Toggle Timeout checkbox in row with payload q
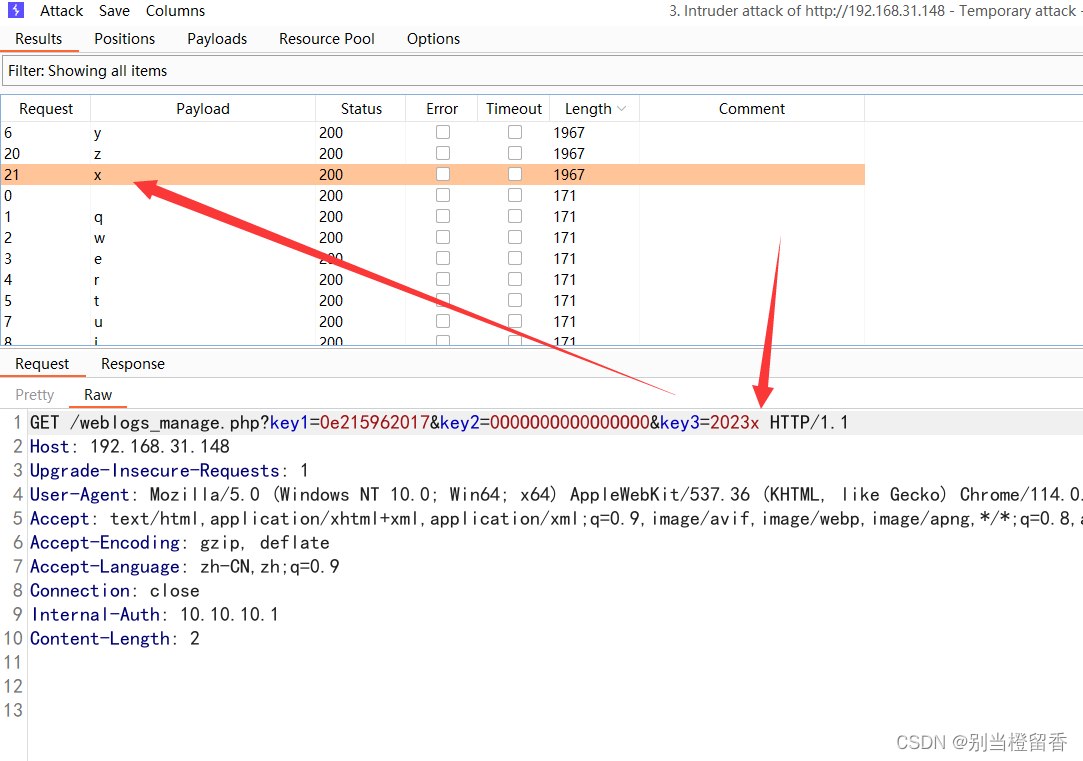This screenshot has height=761, width=1083. (515, 216)
